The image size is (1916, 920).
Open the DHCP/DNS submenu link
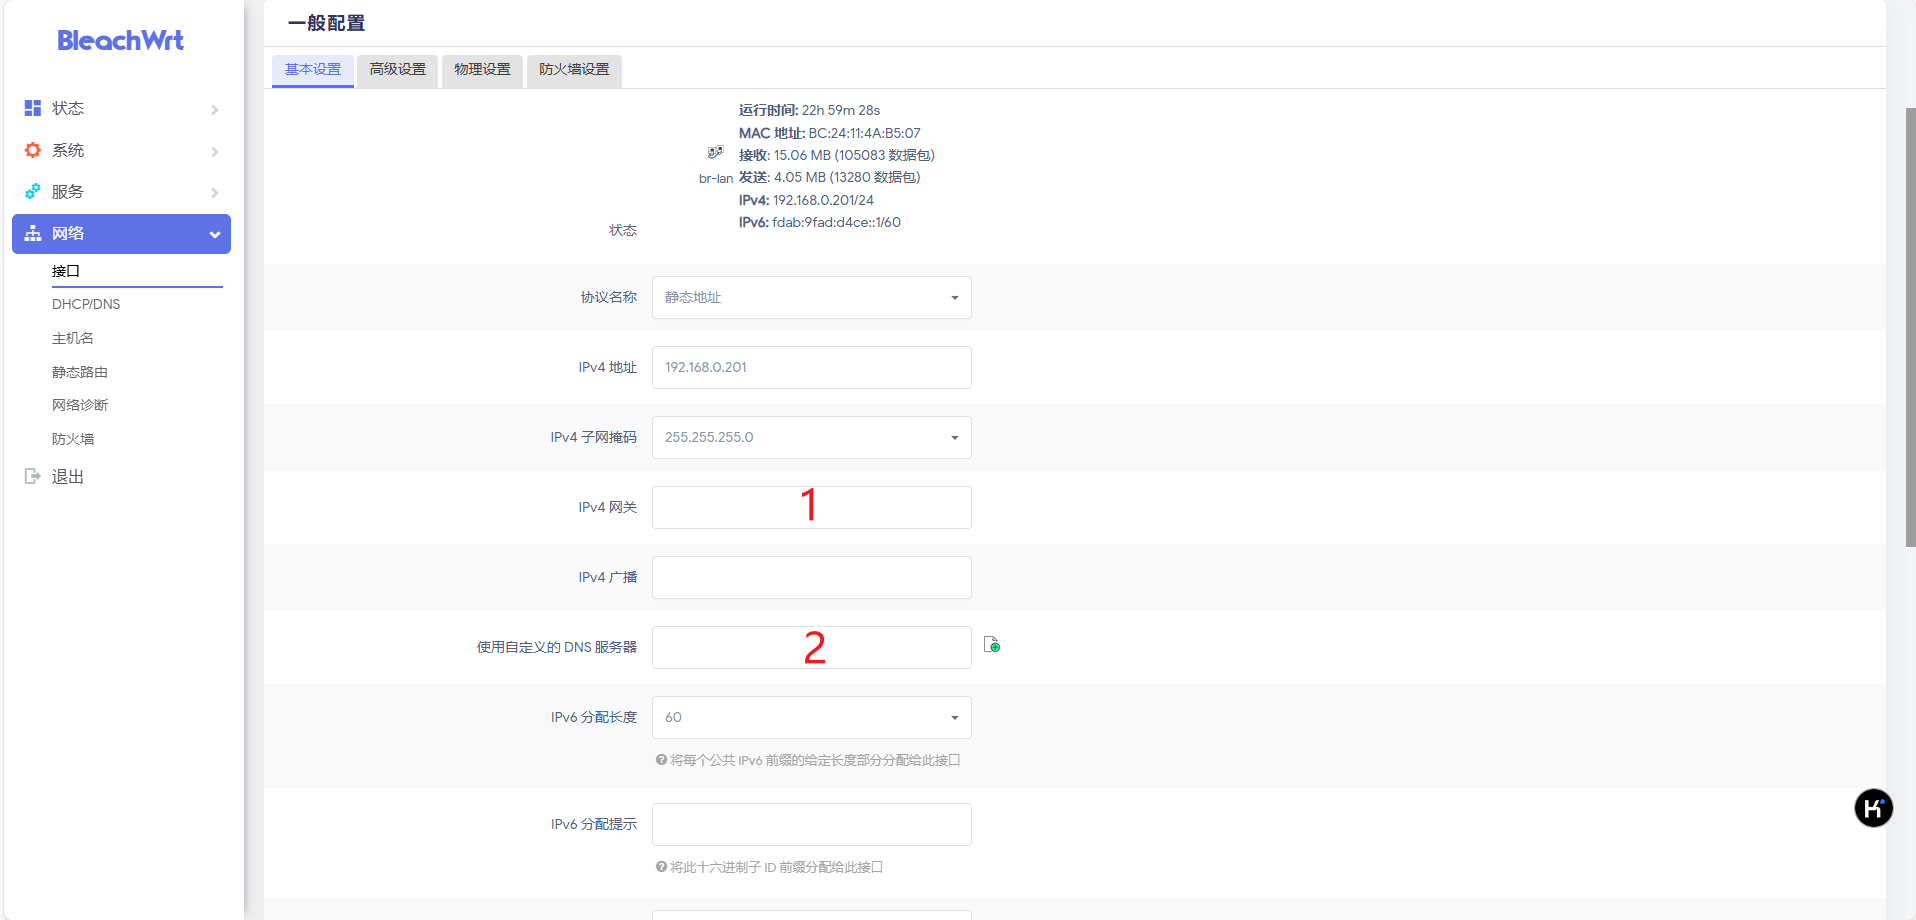click(x=86, y=304)
